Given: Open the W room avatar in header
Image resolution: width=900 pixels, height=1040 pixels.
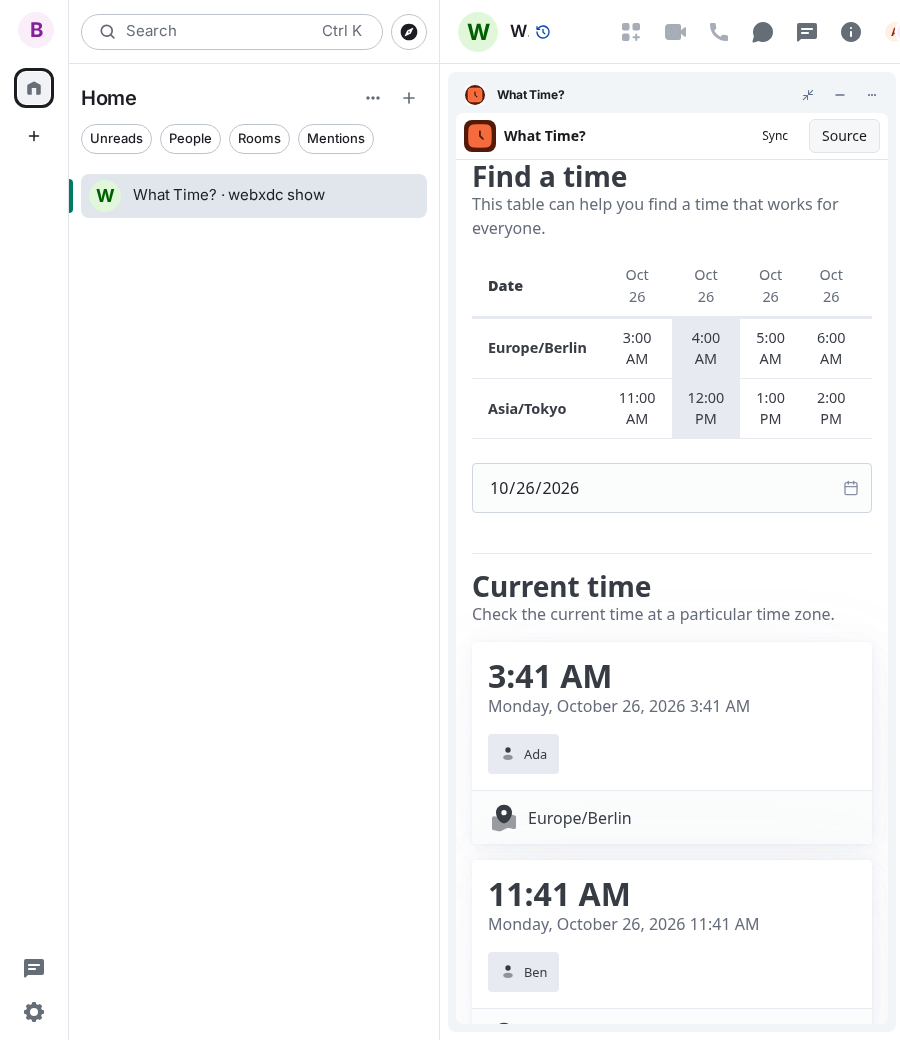Looking at the screenshot, I should pyautogui.click(x=478, y=32).
